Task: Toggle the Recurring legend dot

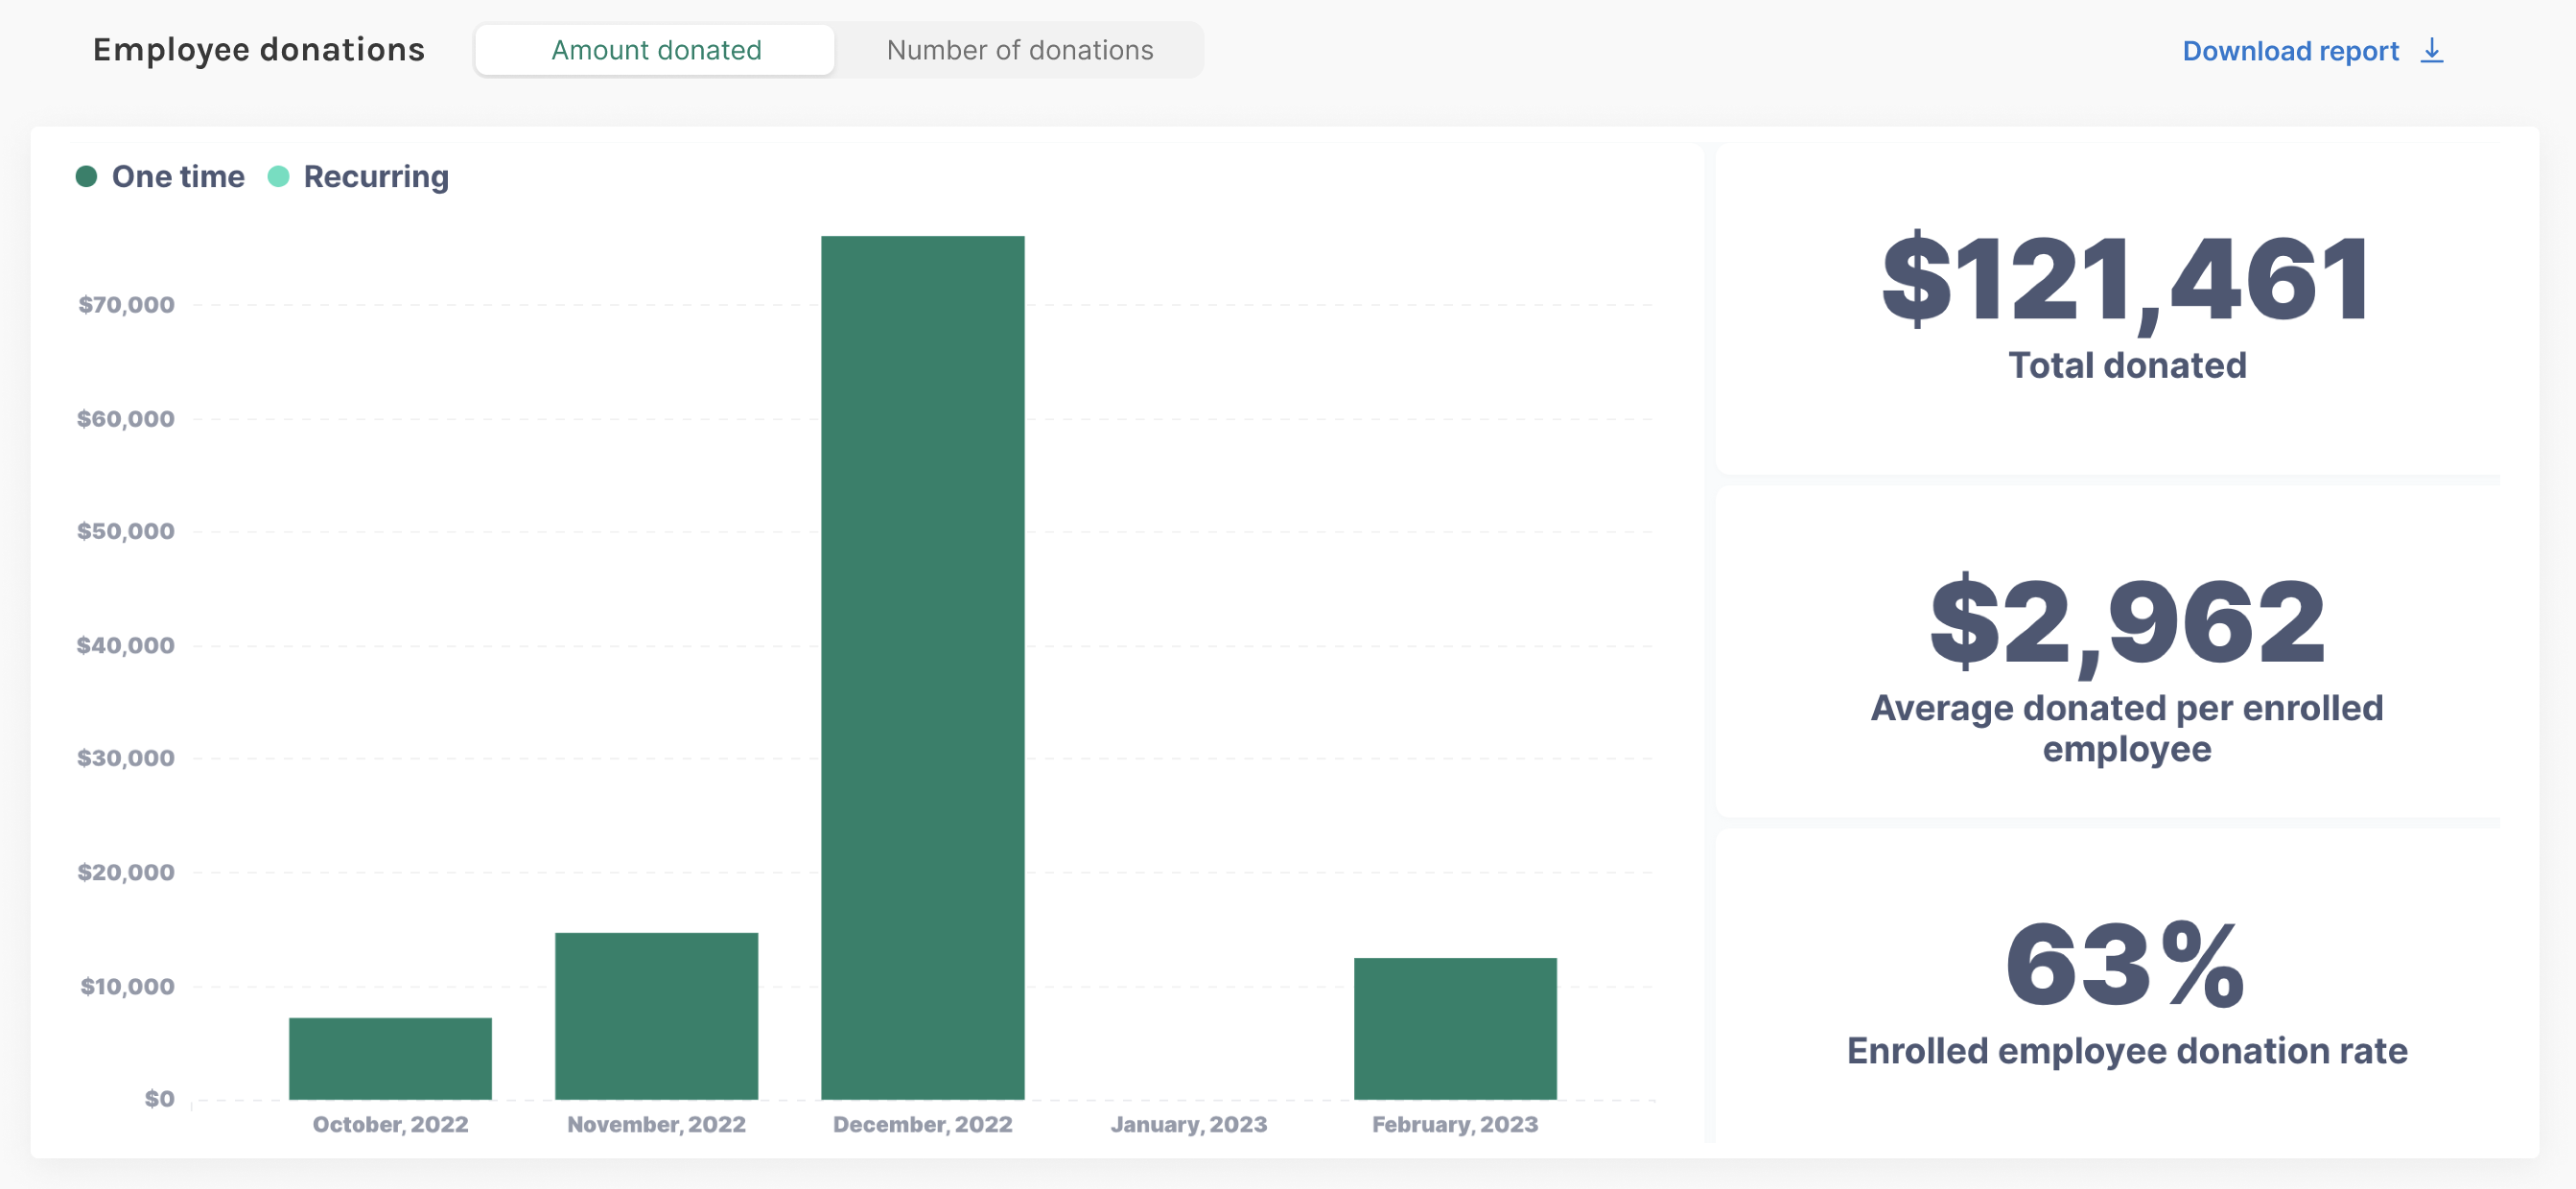Action: pos(279,177)
